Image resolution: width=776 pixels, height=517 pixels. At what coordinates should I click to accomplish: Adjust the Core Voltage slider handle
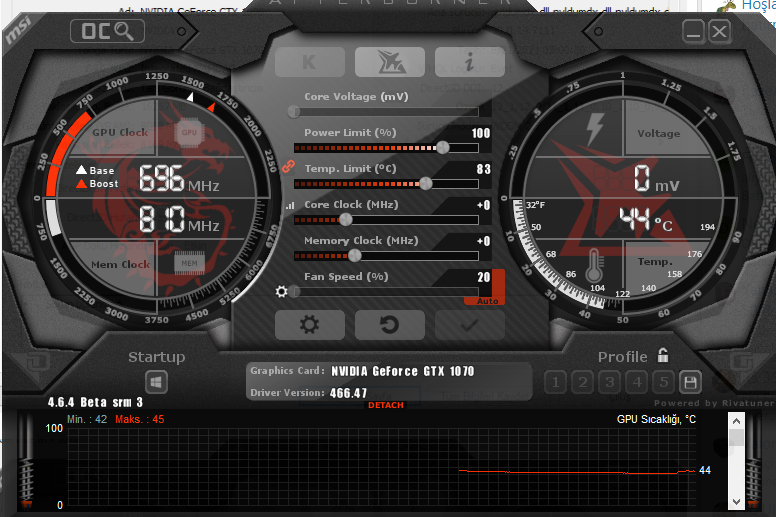(294, 111)
